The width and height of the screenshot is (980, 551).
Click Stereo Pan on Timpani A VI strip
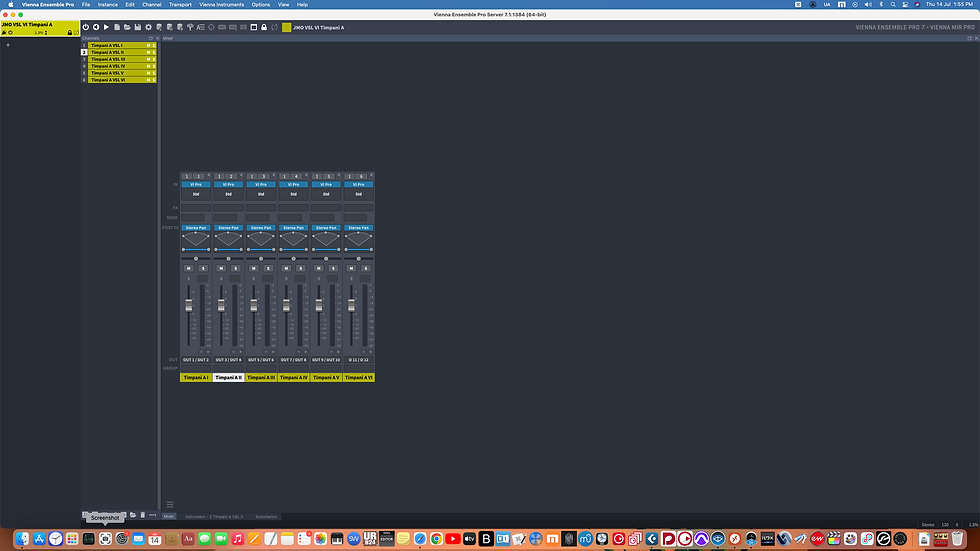358,227
